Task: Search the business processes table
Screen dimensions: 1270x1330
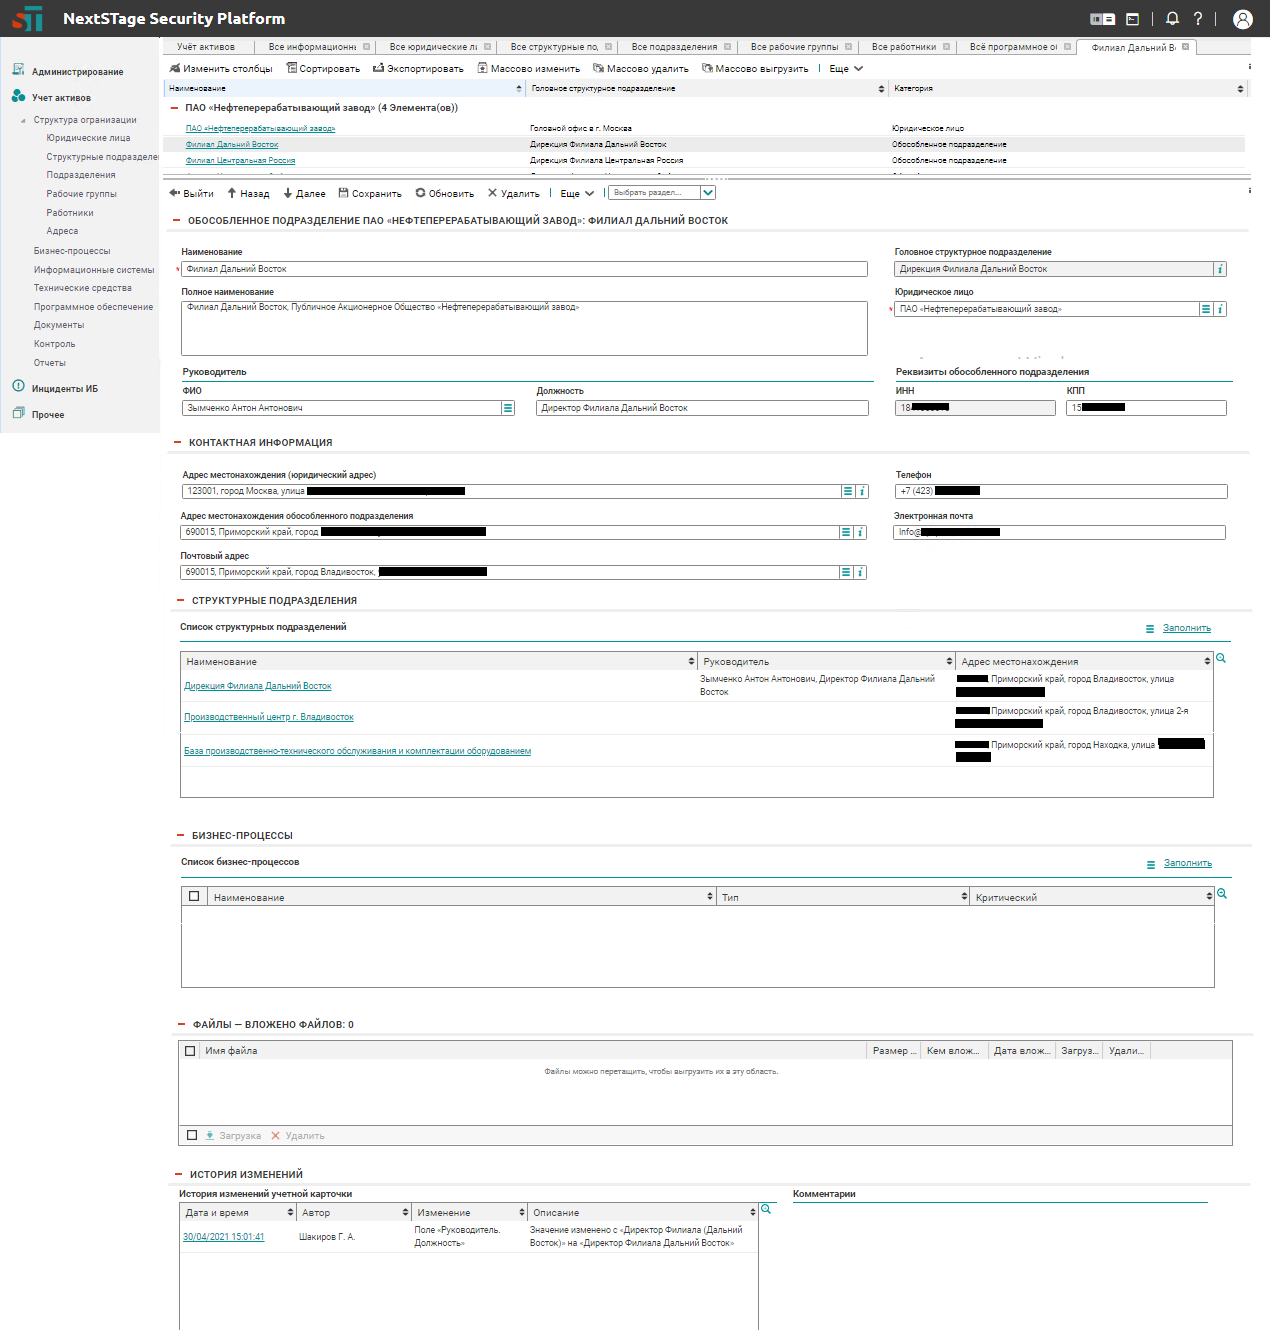Action: [x=1222, y=894]
